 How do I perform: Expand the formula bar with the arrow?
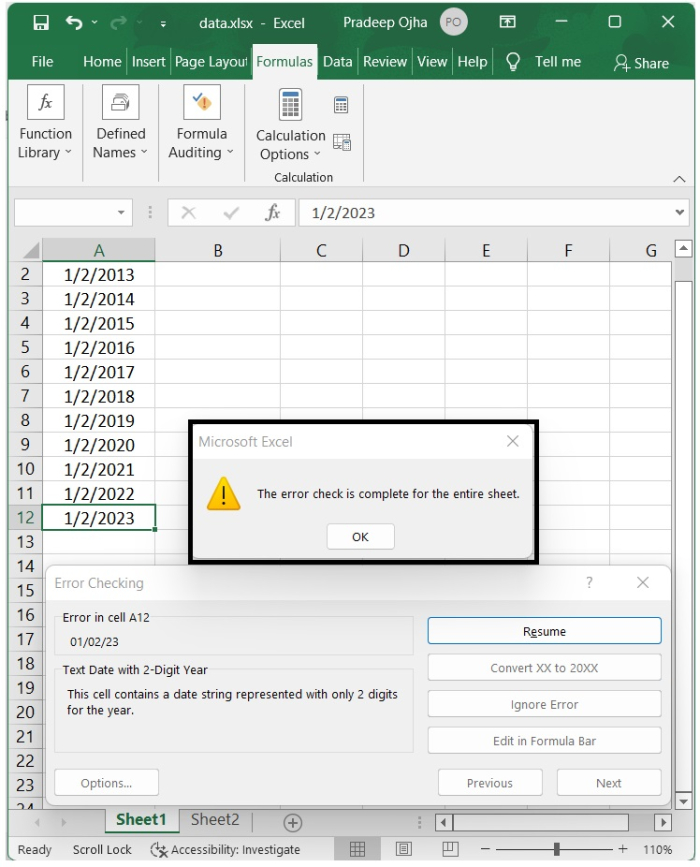click(680, 212)
